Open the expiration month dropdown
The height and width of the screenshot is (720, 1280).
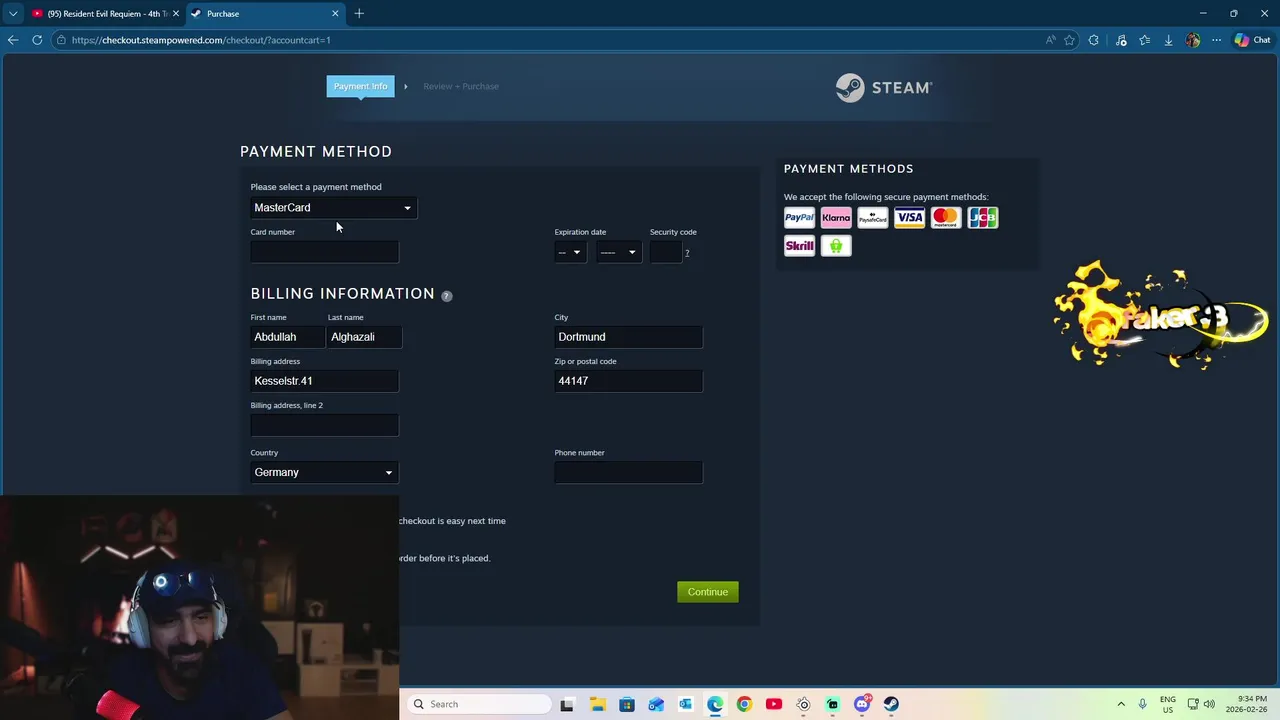pyautogui.click(x=569, y=252)
